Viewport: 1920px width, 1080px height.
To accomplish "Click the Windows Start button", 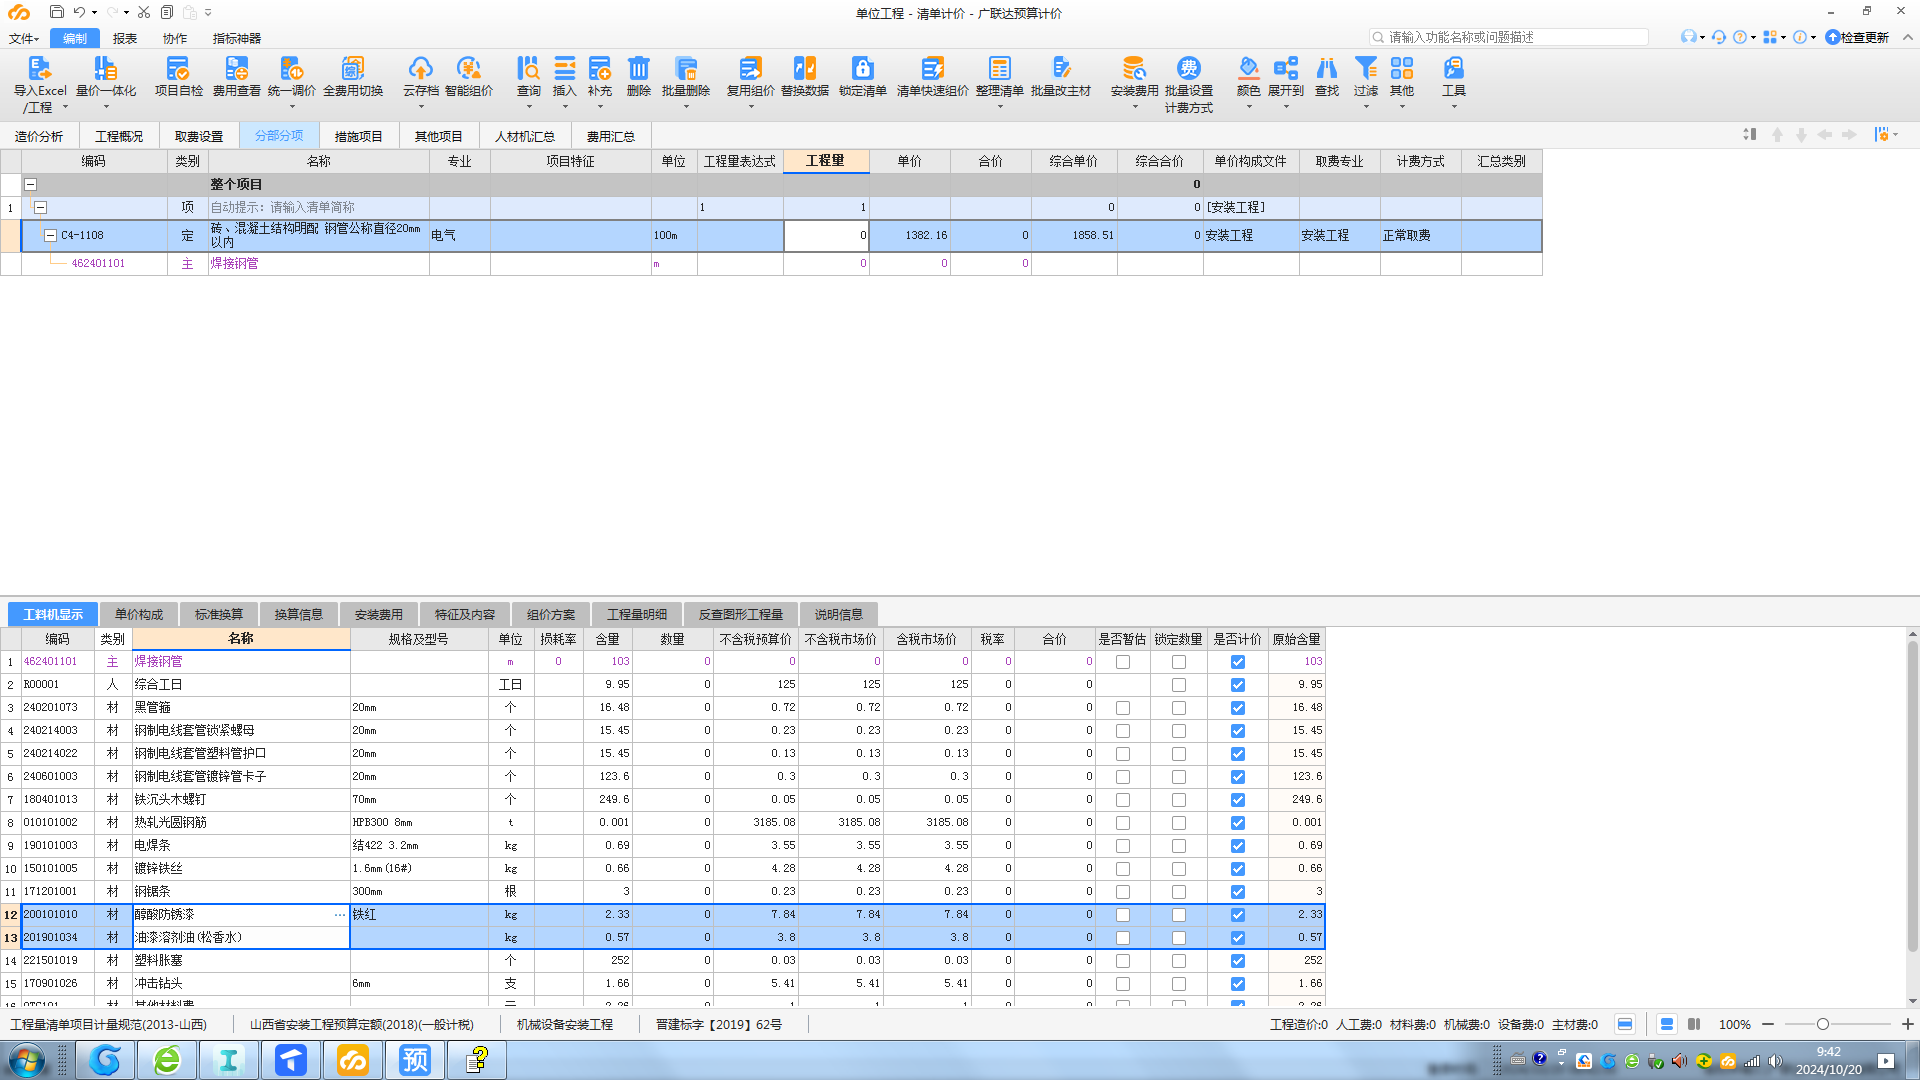I will [x=27, y=1060].
